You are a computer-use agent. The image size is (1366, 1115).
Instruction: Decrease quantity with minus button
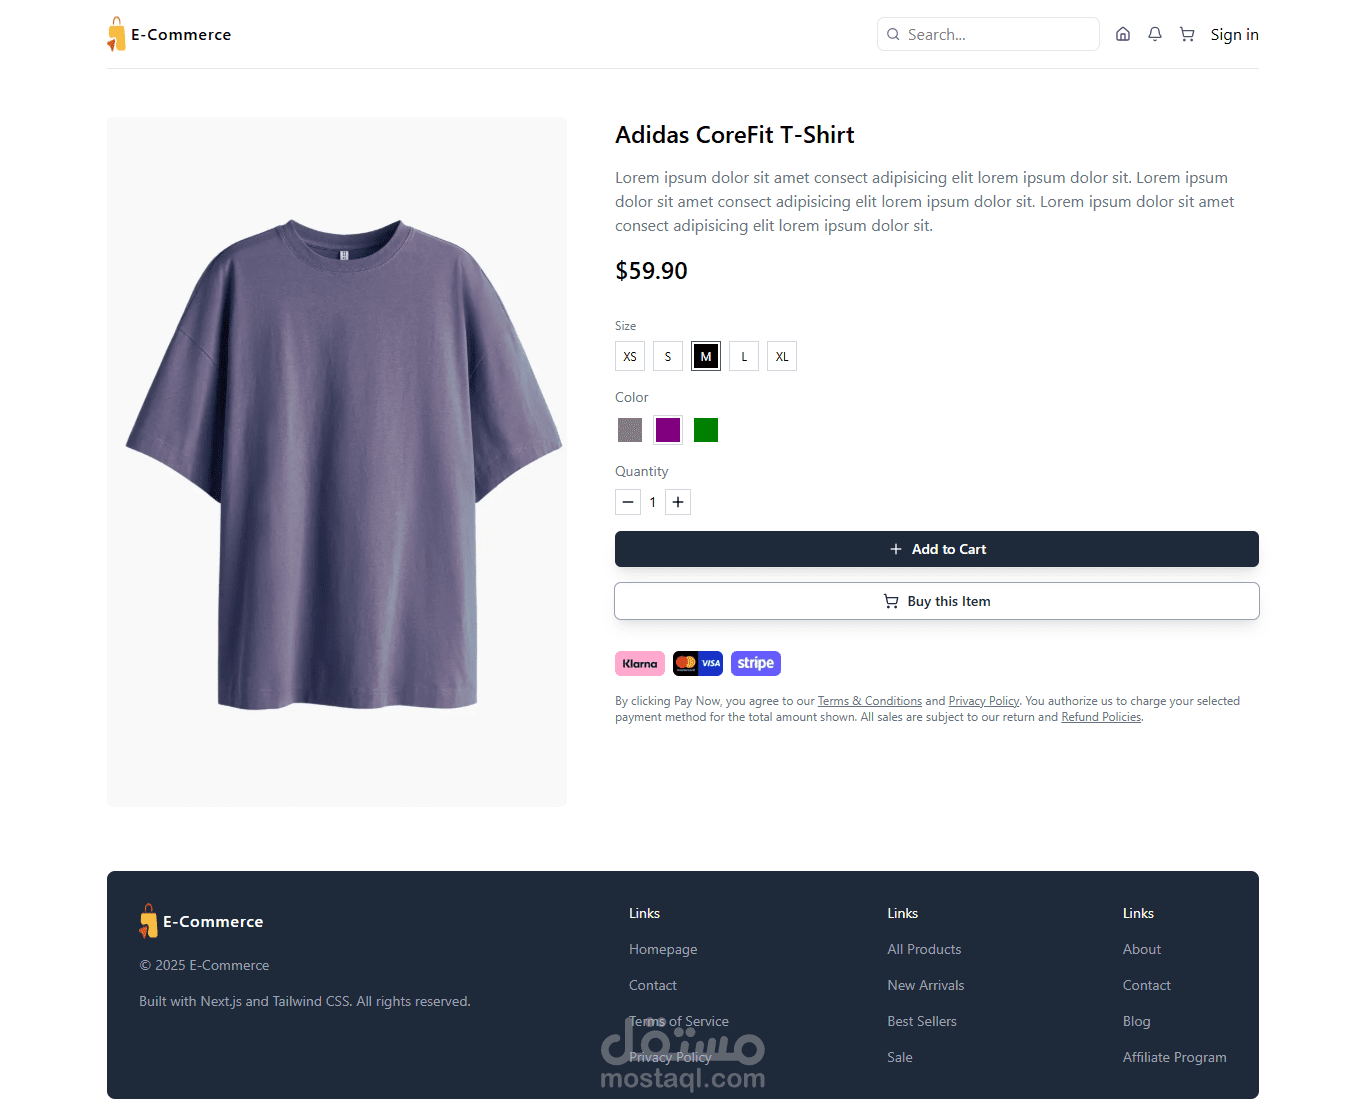(628, 502)
